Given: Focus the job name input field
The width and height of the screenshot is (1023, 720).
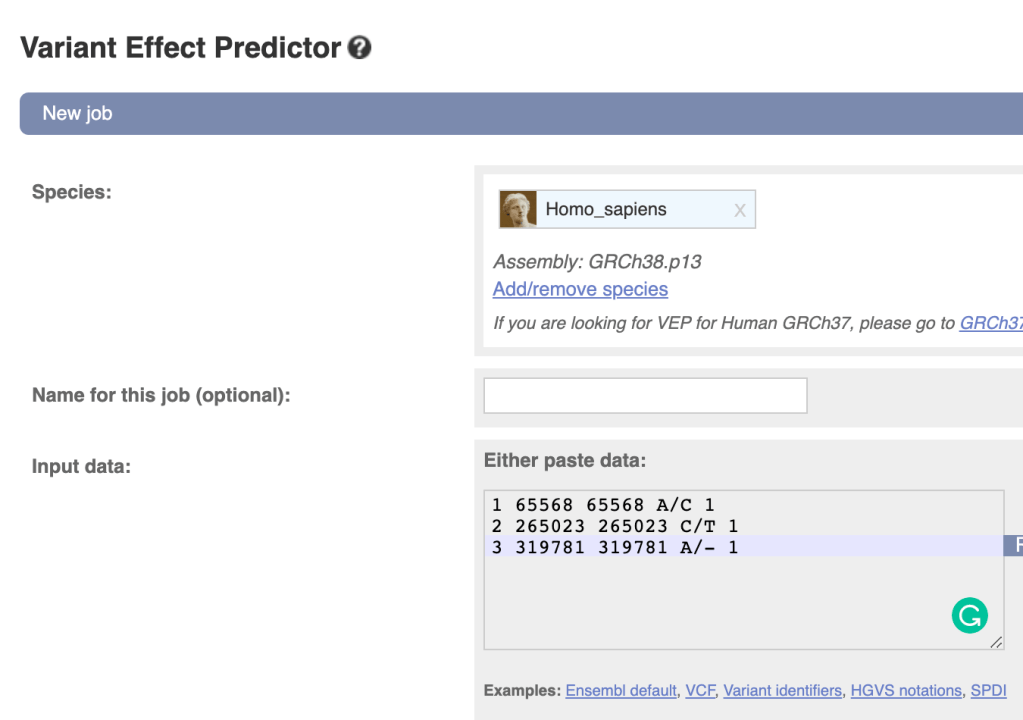Looking at the screenshot, I should (645, 396).
